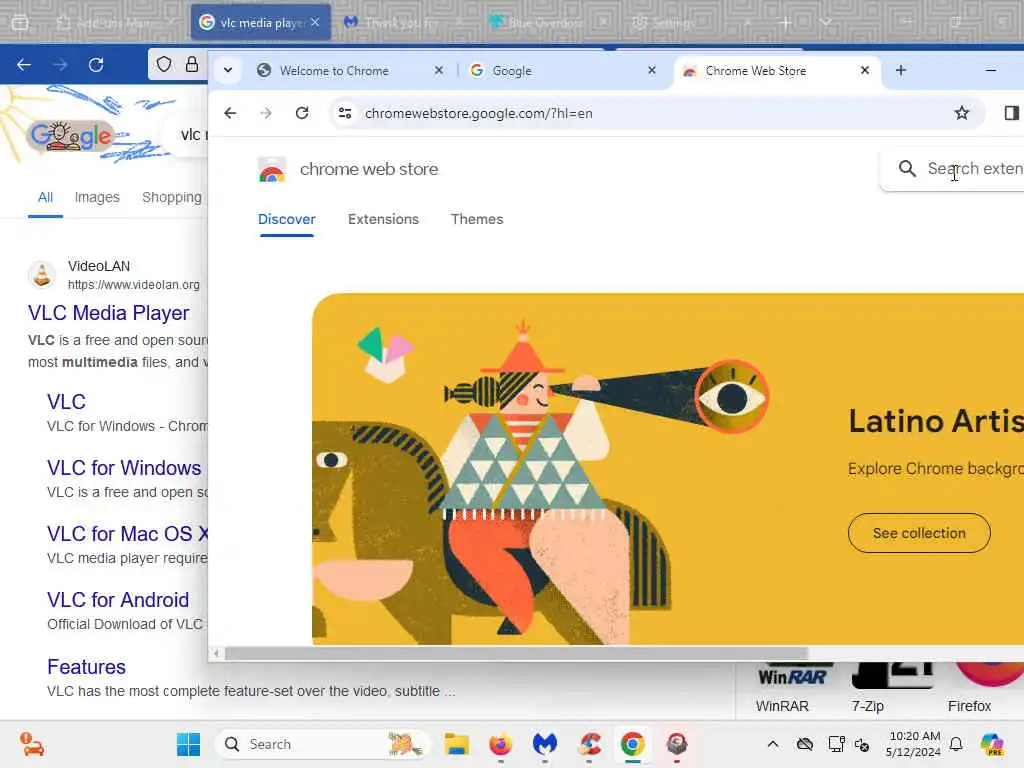
Task: Select the vlc media player browser tab
Action: point(261,22)
